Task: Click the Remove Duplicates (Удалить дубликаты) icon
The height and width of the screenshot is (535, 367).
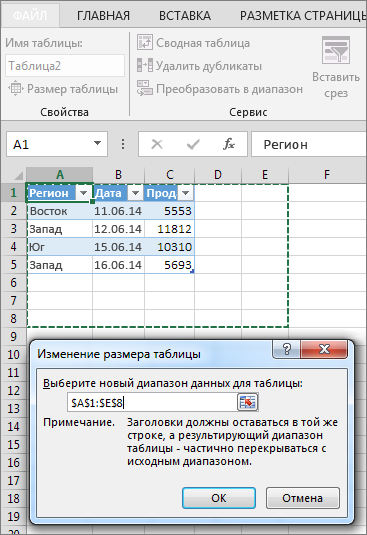Action: point(145,65)
